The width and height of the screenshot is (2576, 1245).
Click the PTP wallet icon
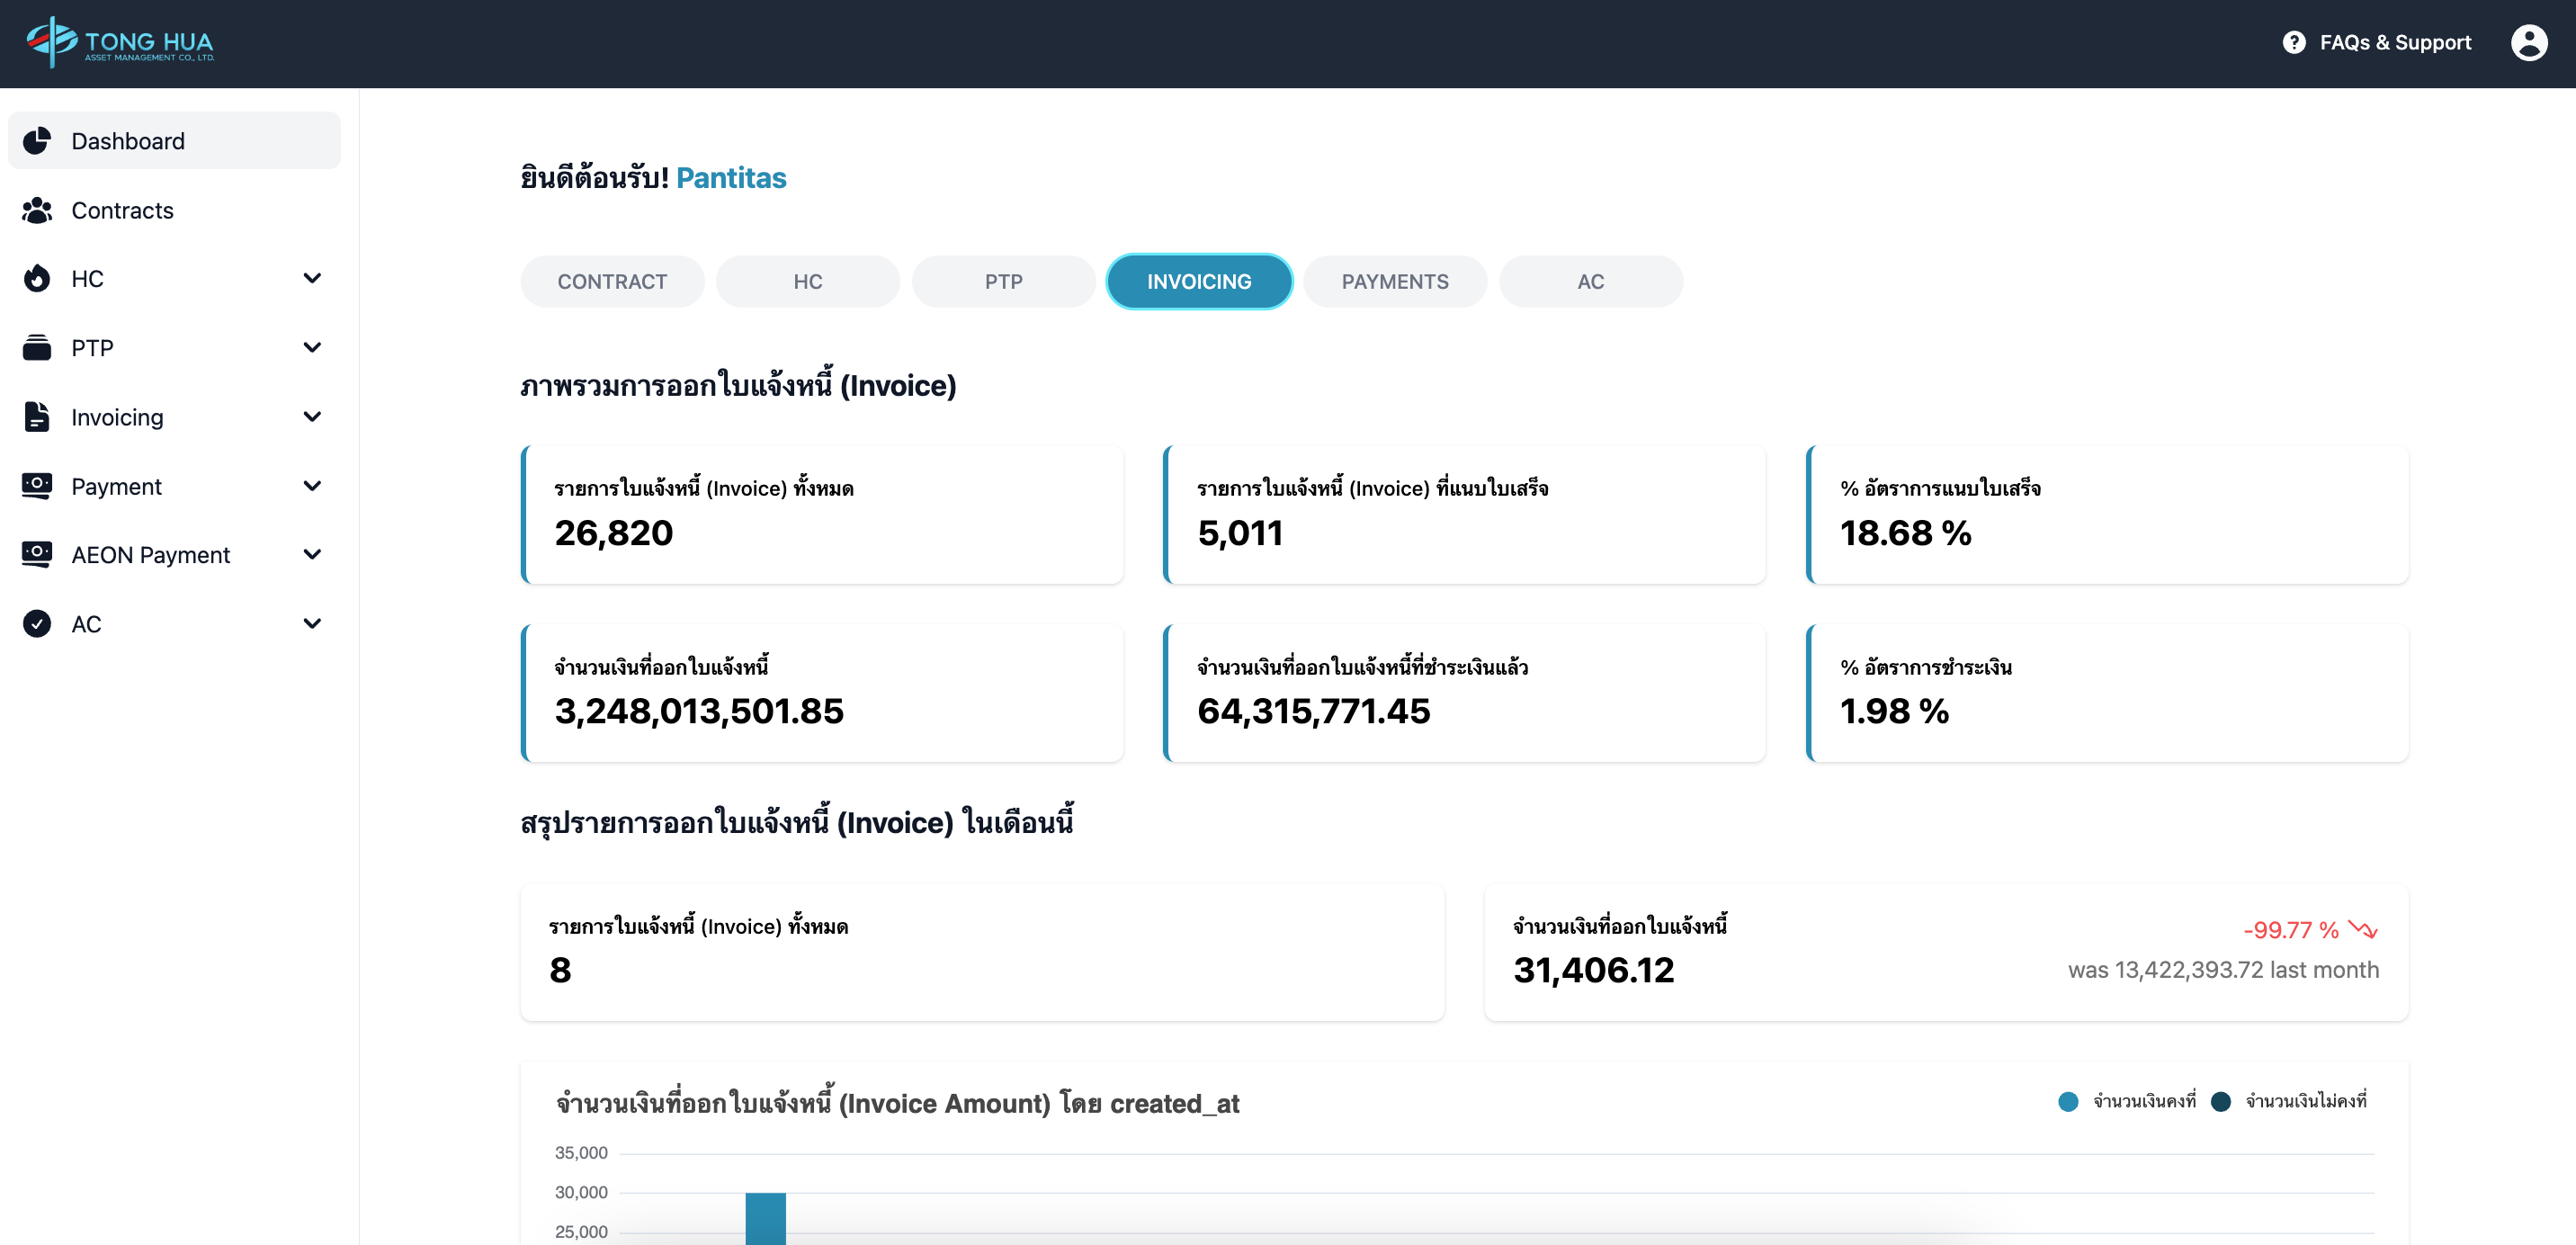tap(37, 348)
